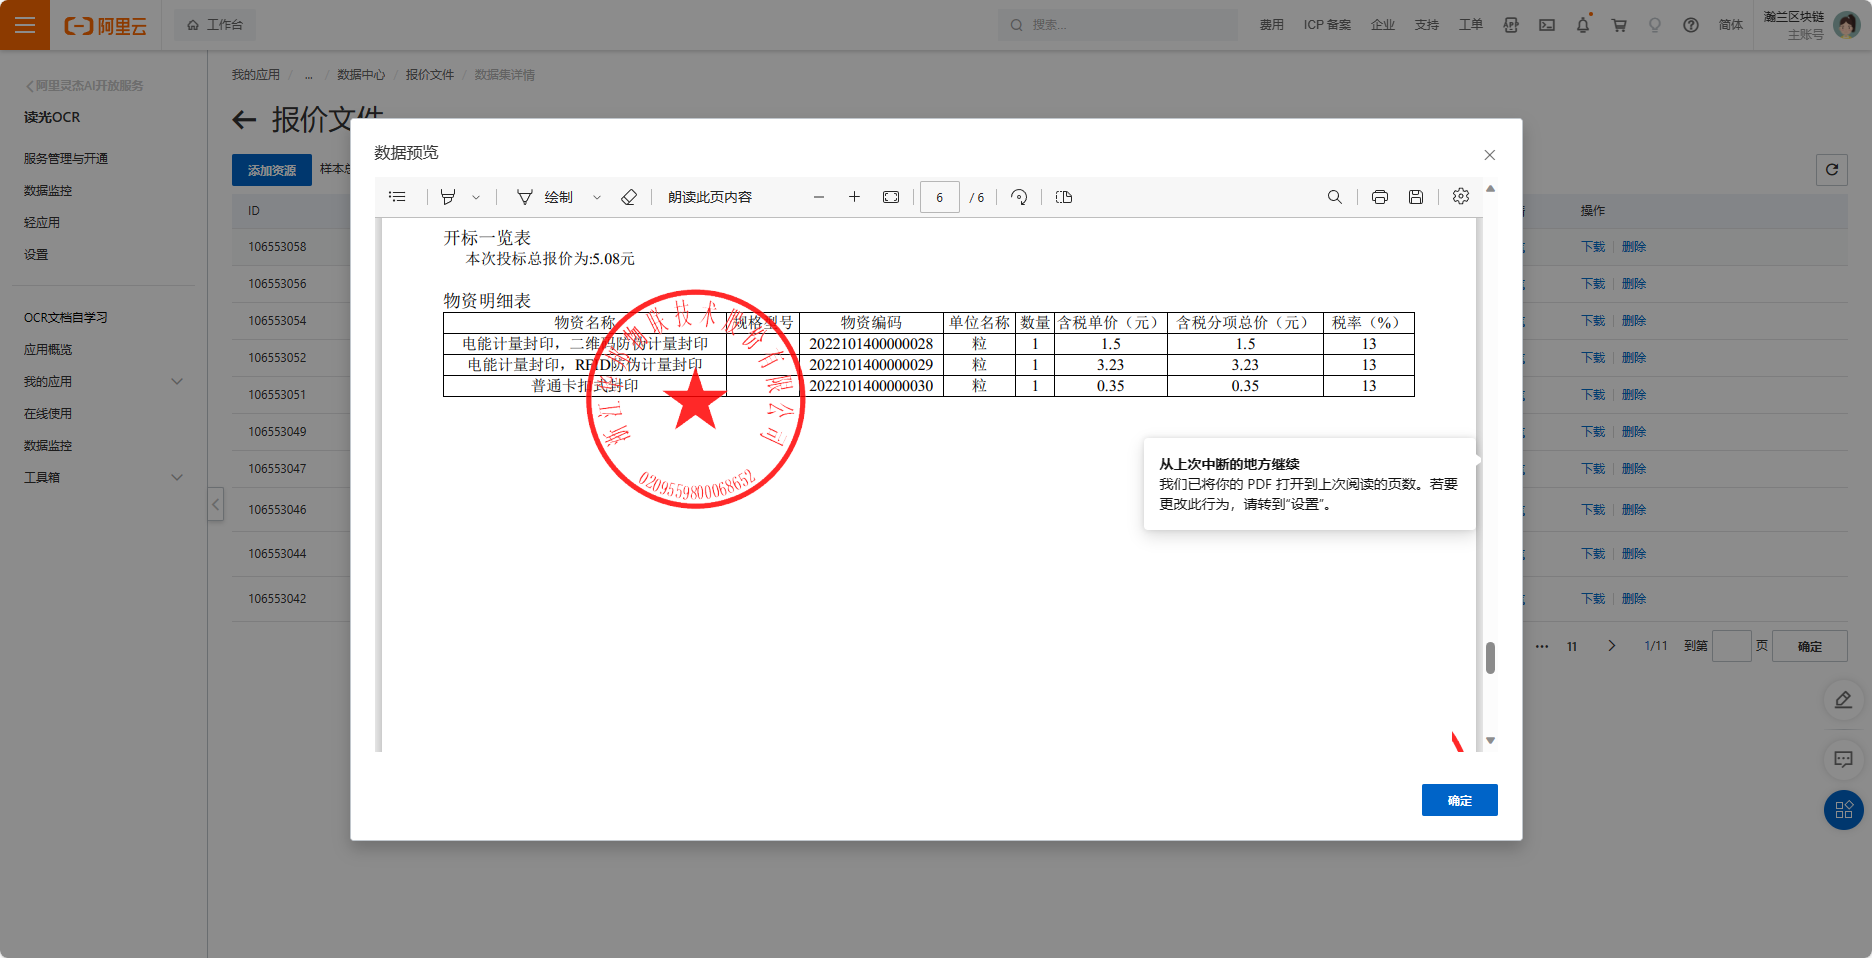1872x958 pixels.
Task: Open 服务管理与开通 in sidebar
Action: point(66,159)
